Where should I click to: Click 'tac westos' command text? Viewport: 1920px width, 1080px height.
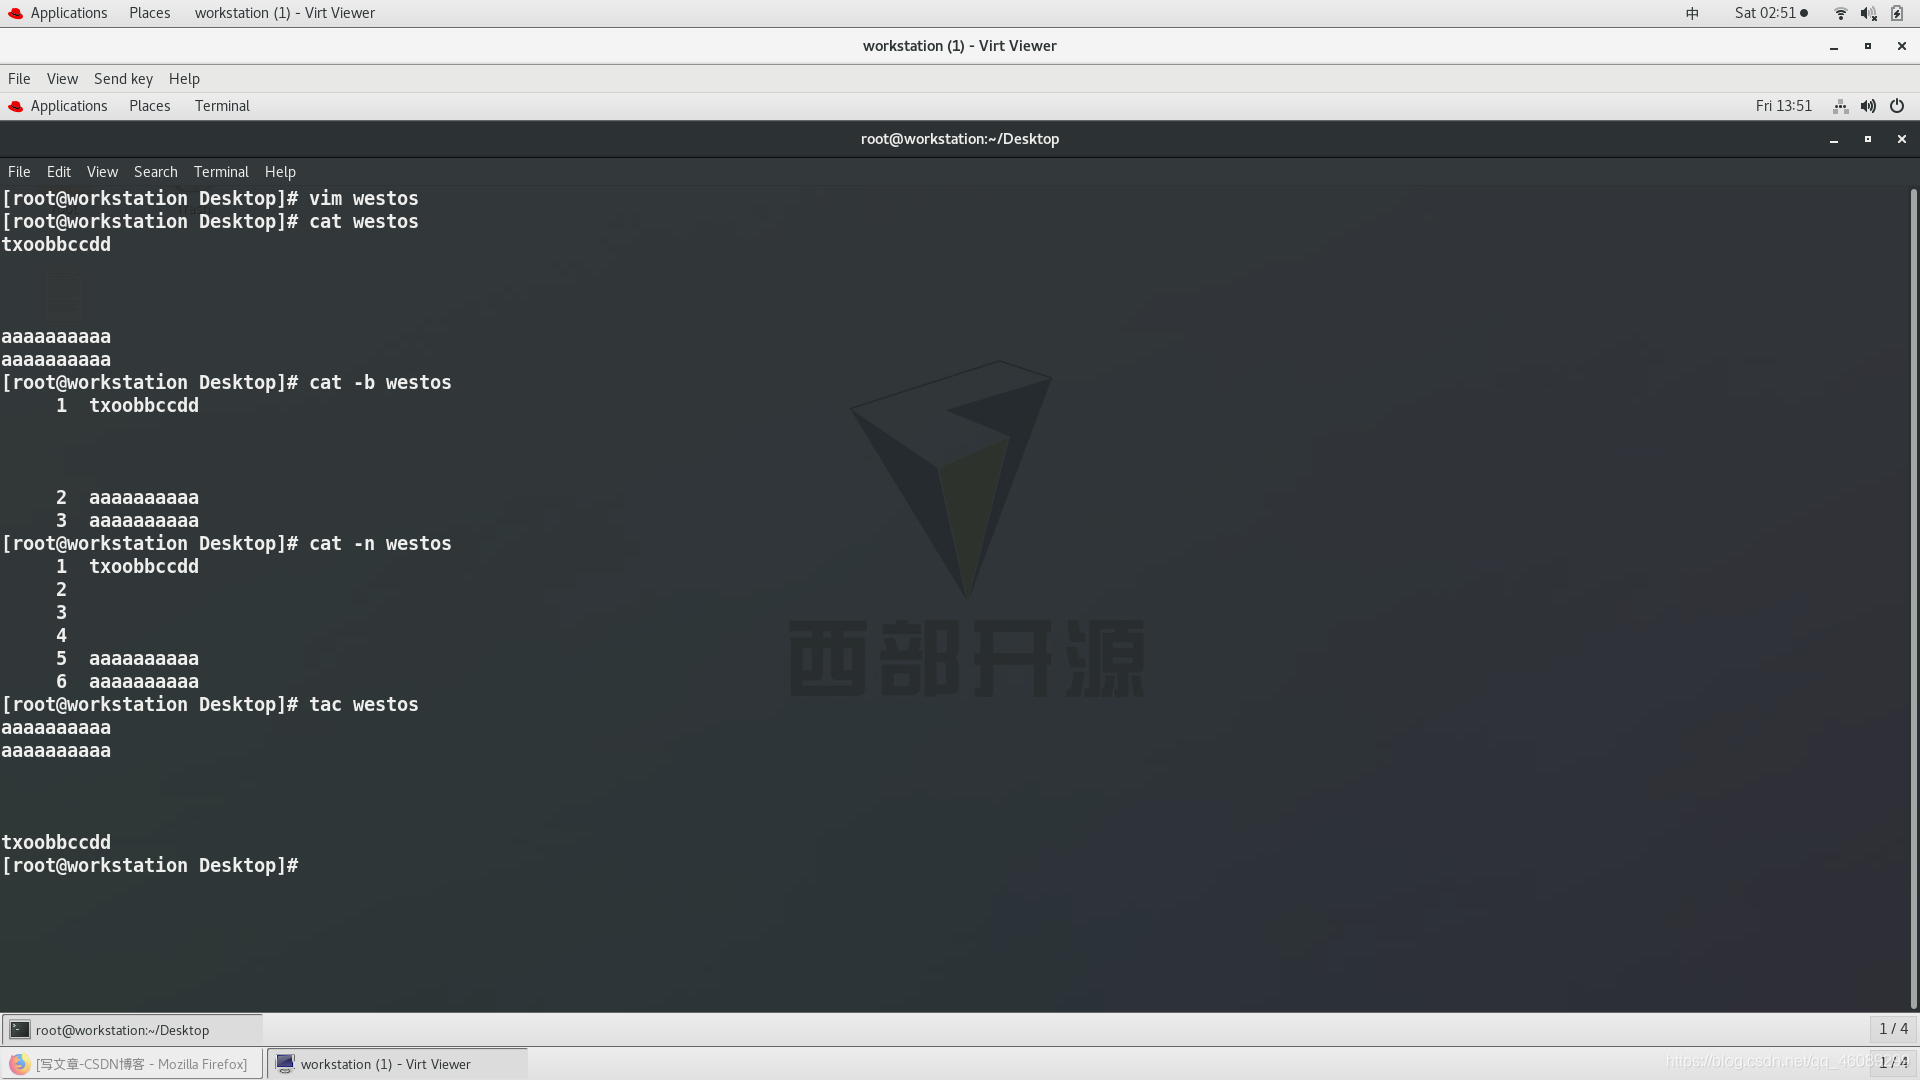click(363, 705)
